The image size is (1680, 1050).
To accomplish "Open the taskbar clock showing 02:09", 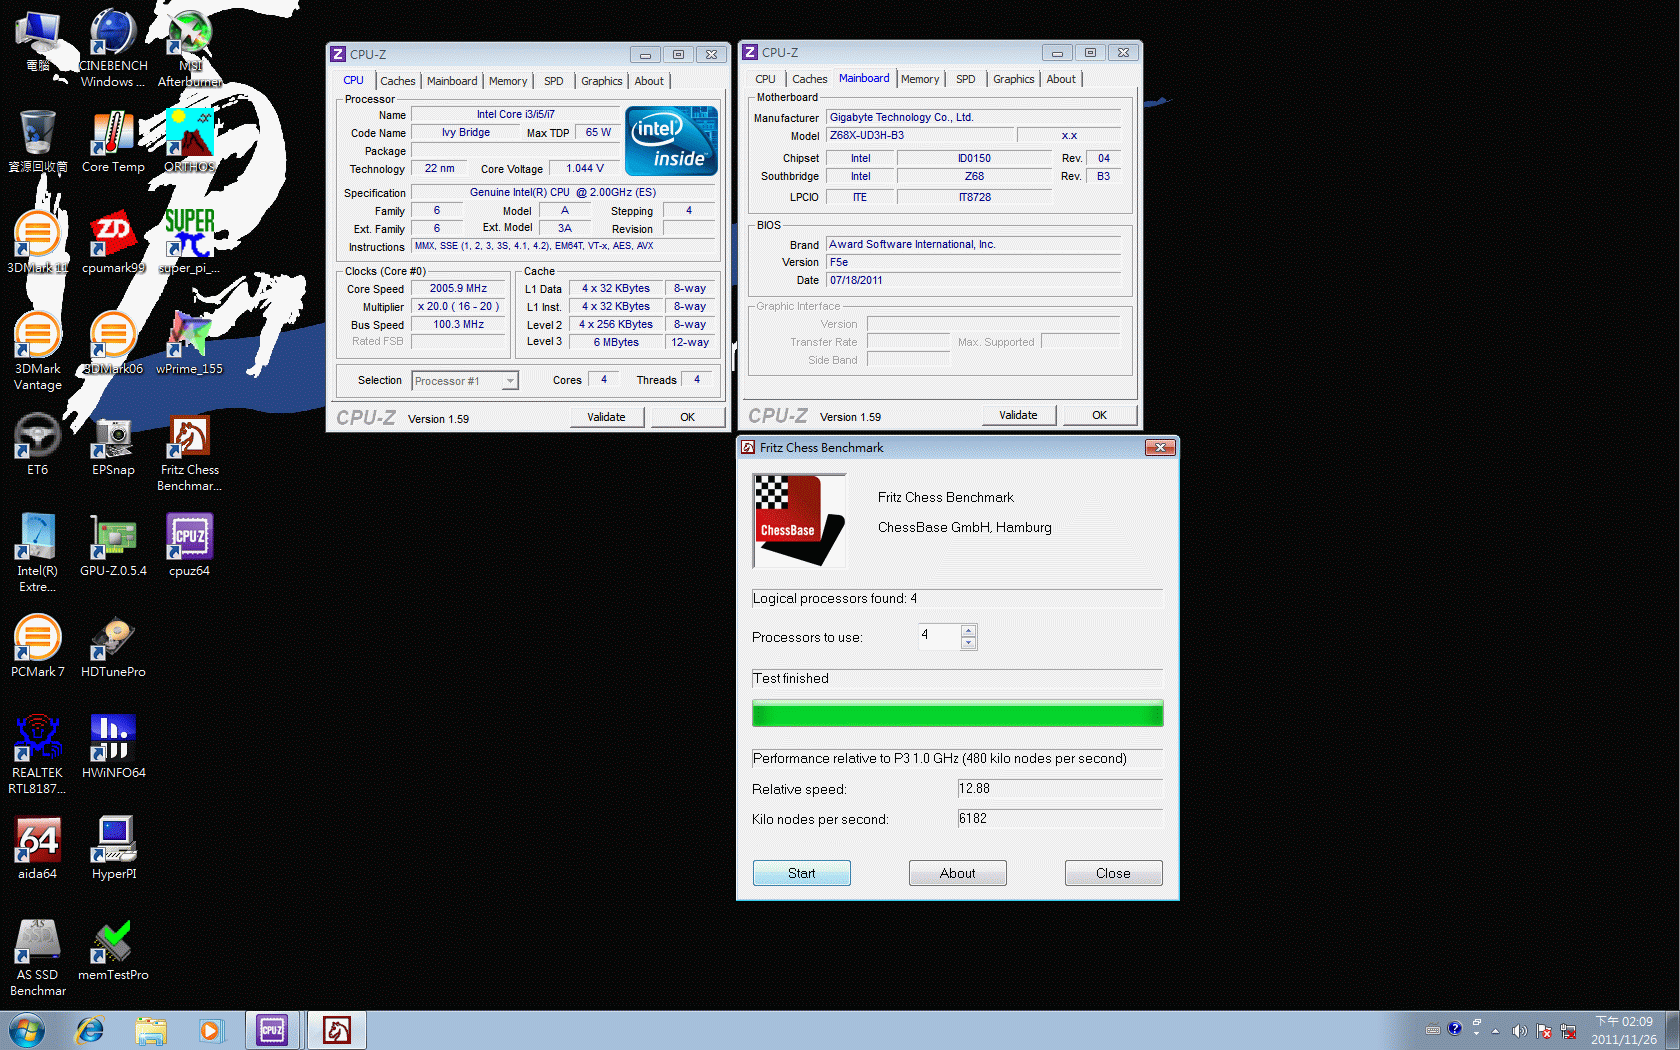I will 1624,1030.
